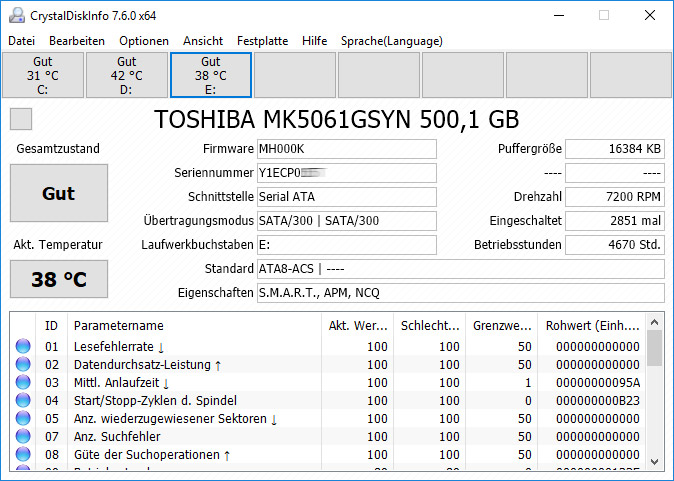Click the ID column header
The height and width of the screenshot is (481, 674).
(x=51, y=325)
